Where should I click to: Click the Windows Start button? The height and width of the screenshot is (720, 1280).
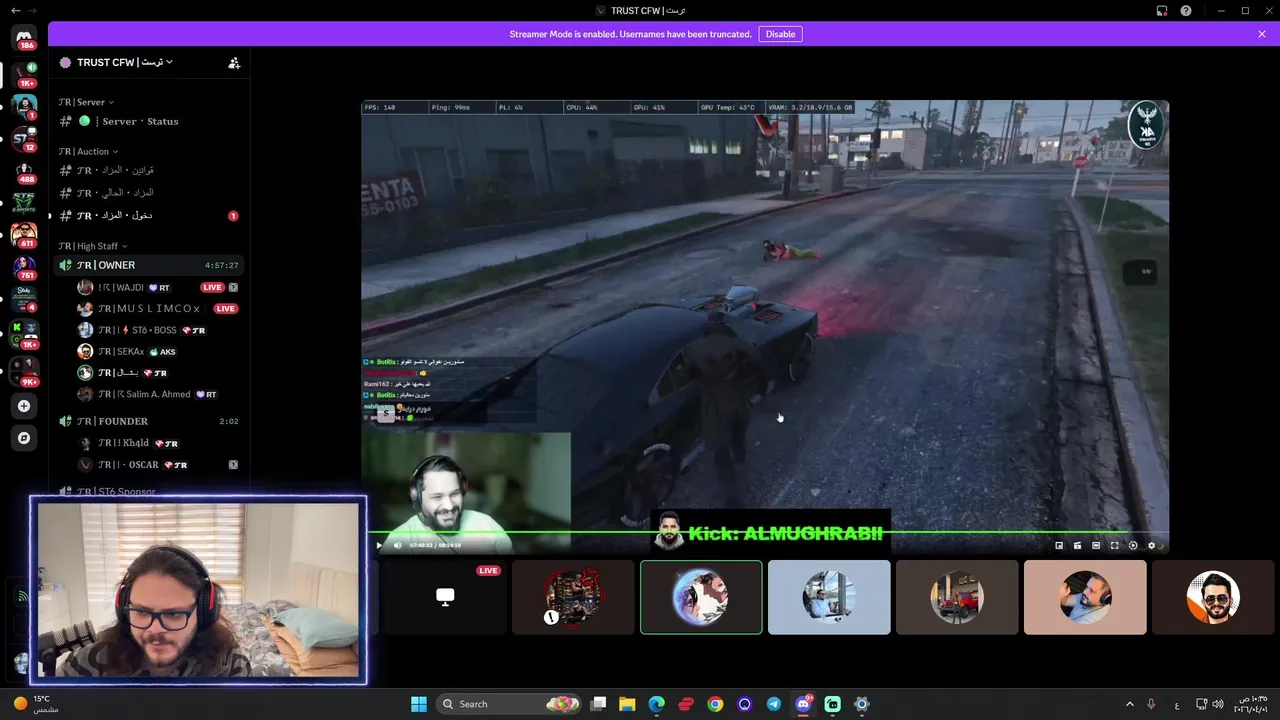pos(419,704)
